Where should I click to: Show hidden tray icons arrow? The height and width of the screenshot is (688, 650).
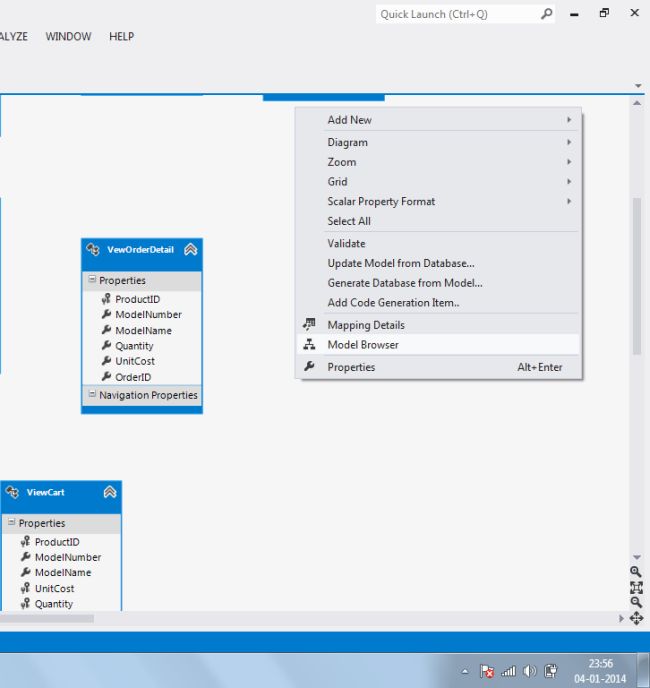465,671
